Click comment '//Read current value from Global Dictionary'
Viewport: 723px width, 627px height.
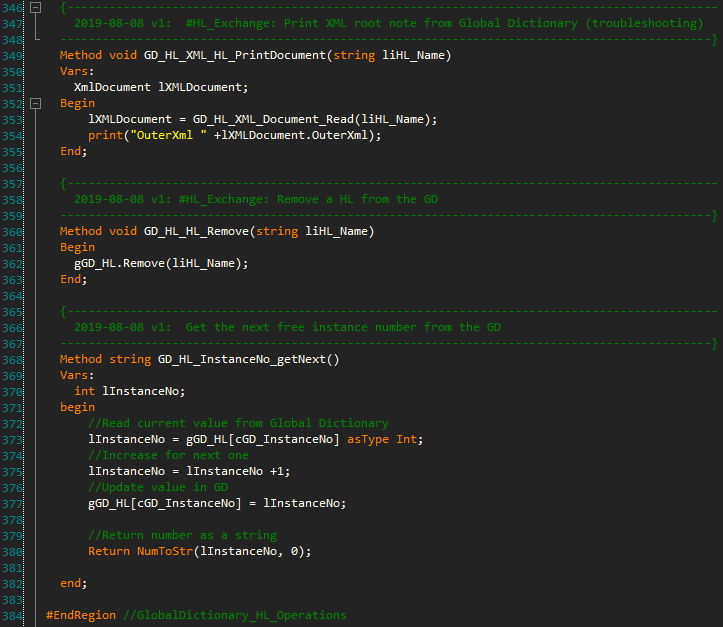point(238,423)
